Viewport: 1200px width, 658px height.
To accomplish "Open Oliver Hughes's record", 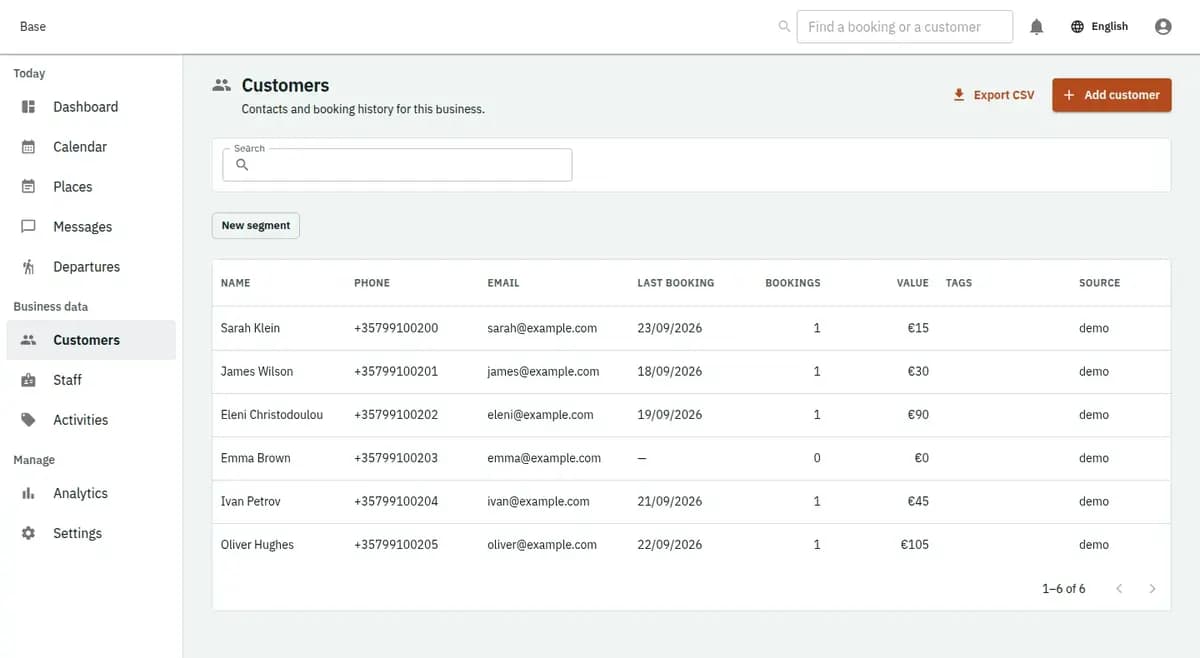I will tap(691, 545).
